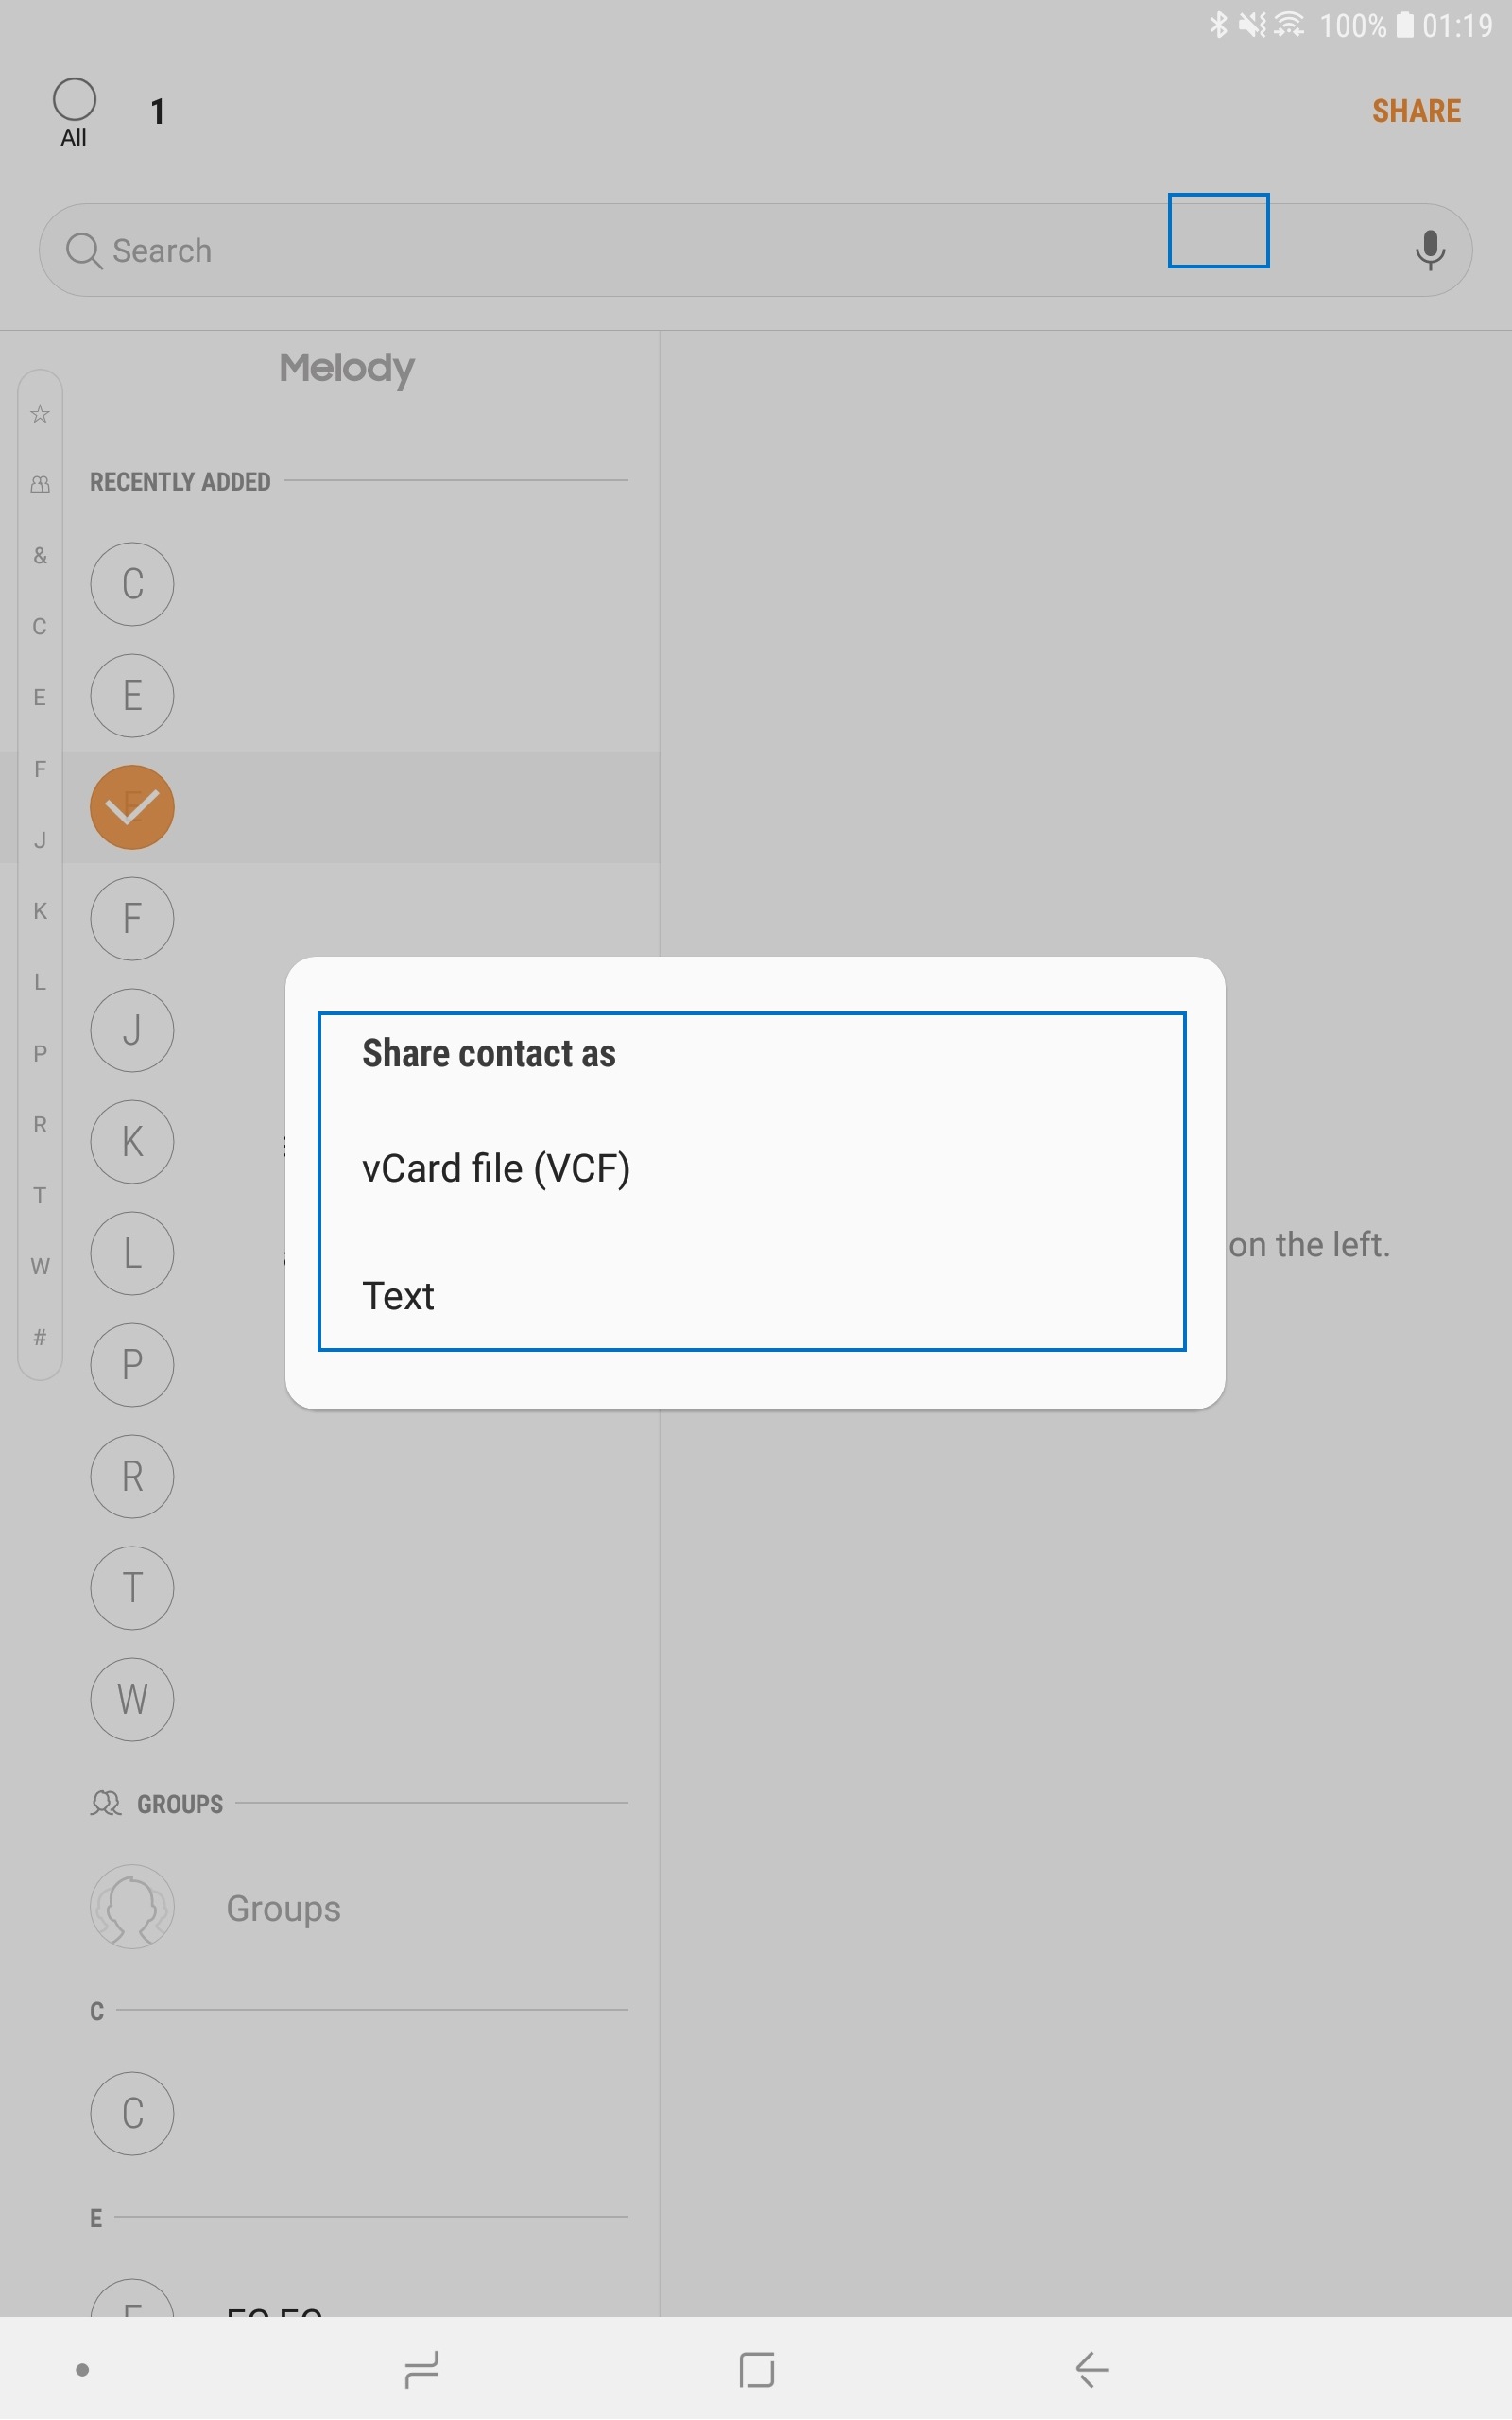Tap the Melody header label

[346, 368]
